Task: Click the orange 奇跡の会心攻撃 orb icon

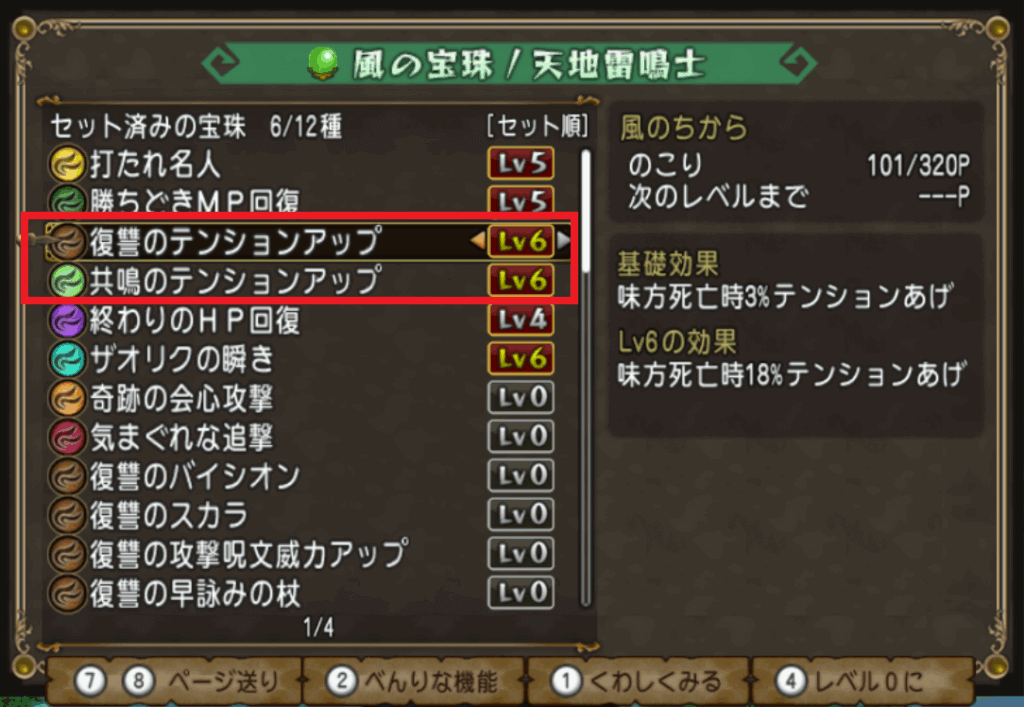Action: point(67,398)
